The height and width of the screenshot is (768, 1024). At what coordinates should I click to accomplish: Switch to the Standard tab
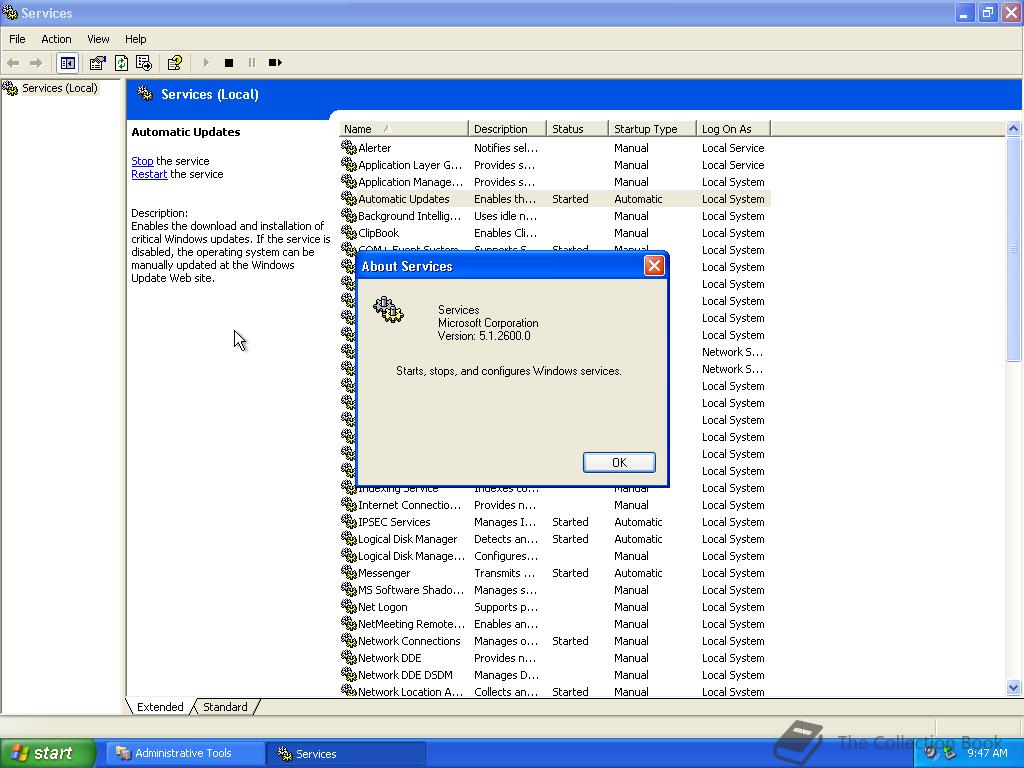225,707
